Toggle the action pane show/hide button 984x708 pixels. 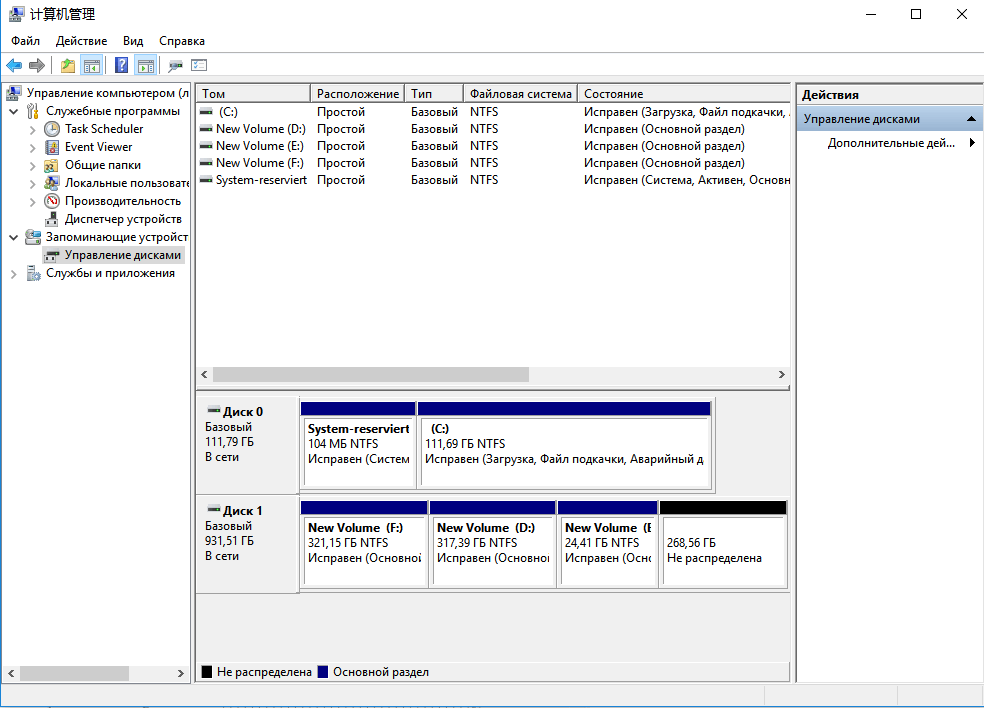click(145, 66)
